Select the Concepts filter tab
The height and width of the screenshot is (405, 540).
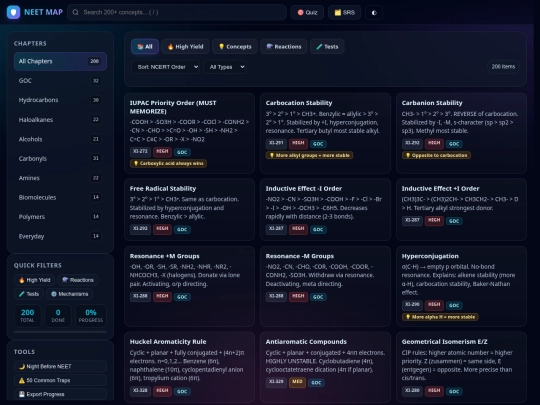click(235, 46)
